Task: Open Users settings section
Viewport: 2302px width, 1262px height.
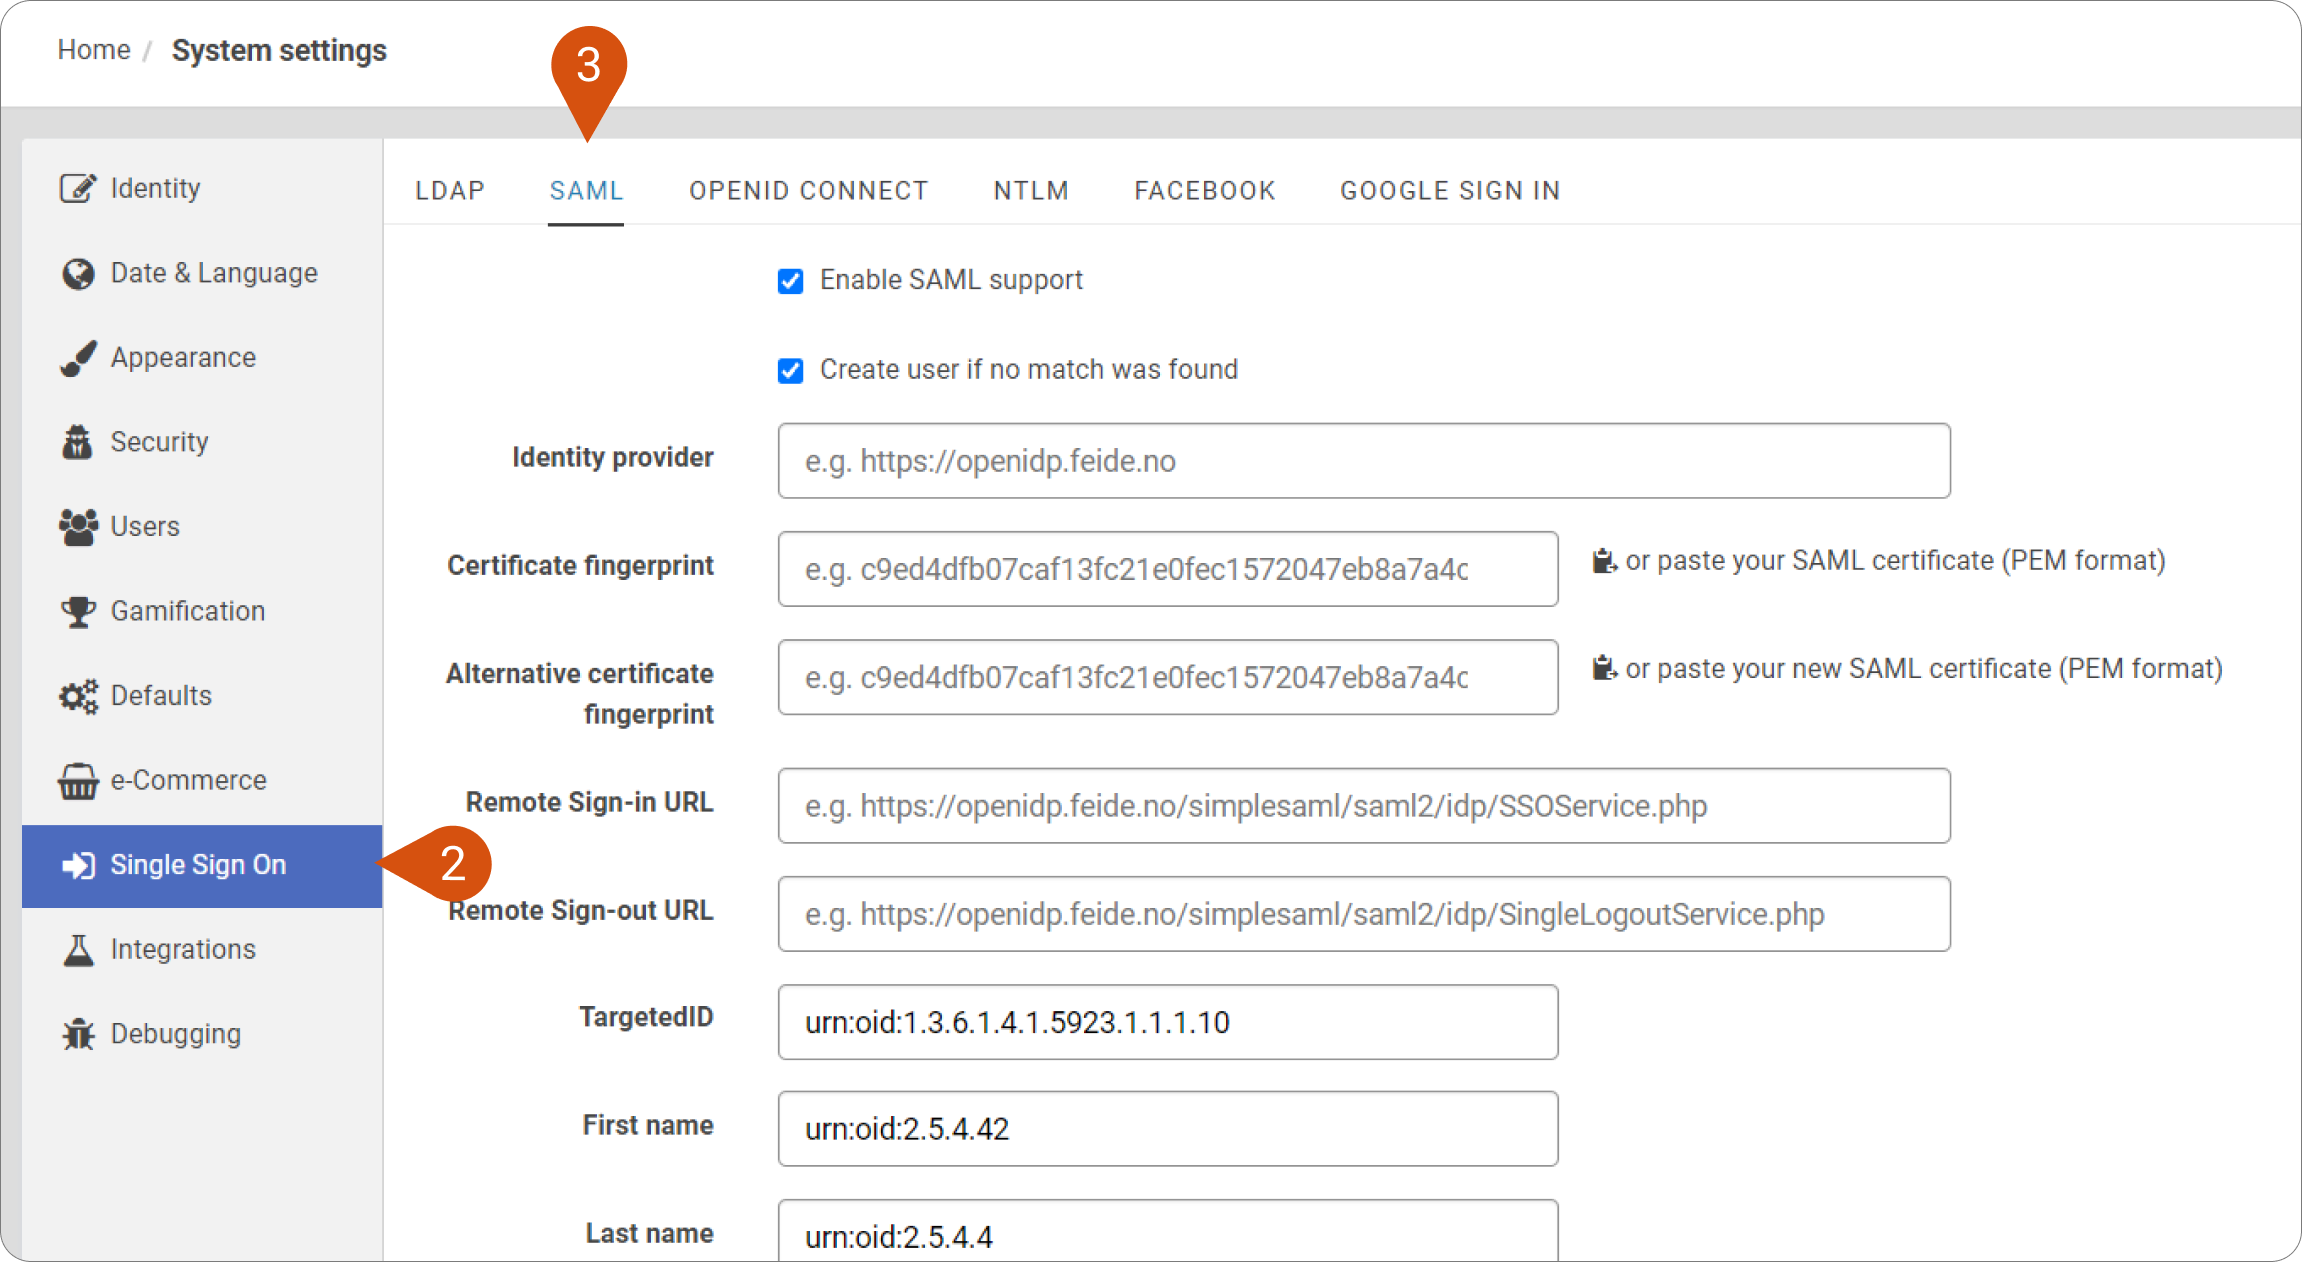Action: coord(202,527)
